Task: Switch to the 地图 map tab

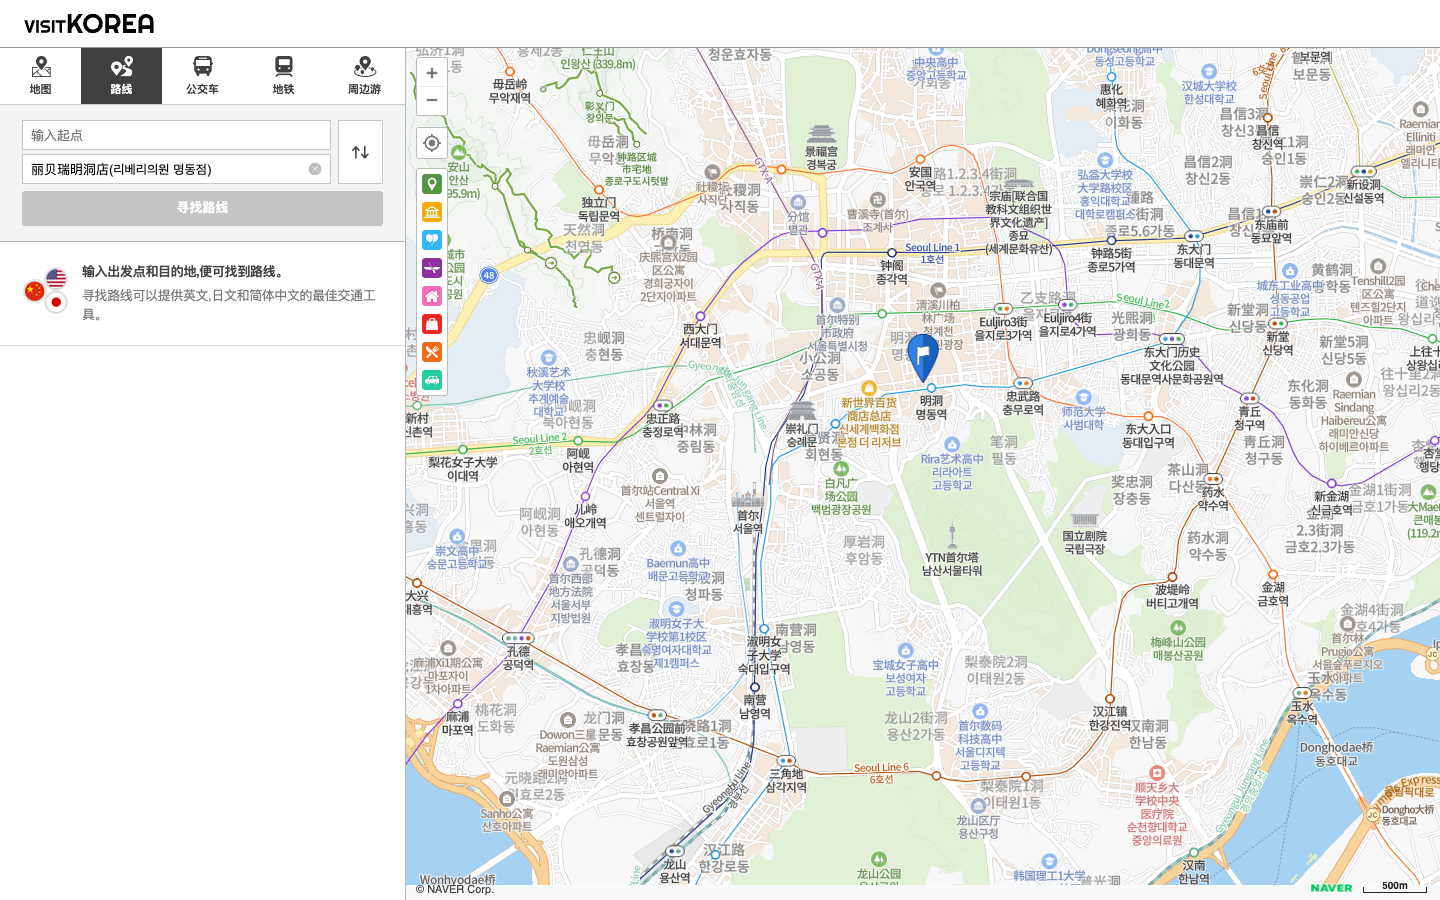Action: coord(41,75)
